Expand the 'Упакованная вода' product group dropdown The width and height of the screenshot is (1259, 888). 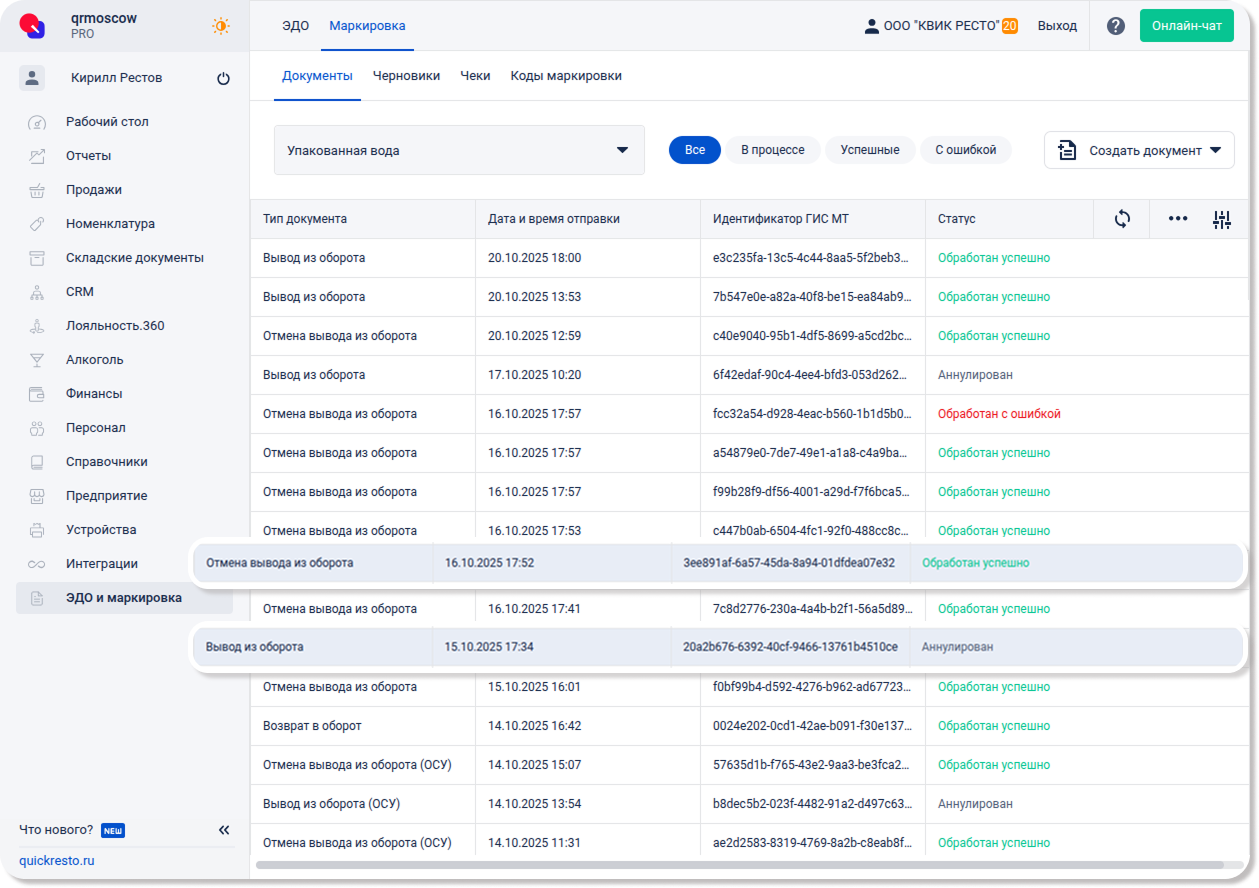pyautogui.click(x=459, y=150)
